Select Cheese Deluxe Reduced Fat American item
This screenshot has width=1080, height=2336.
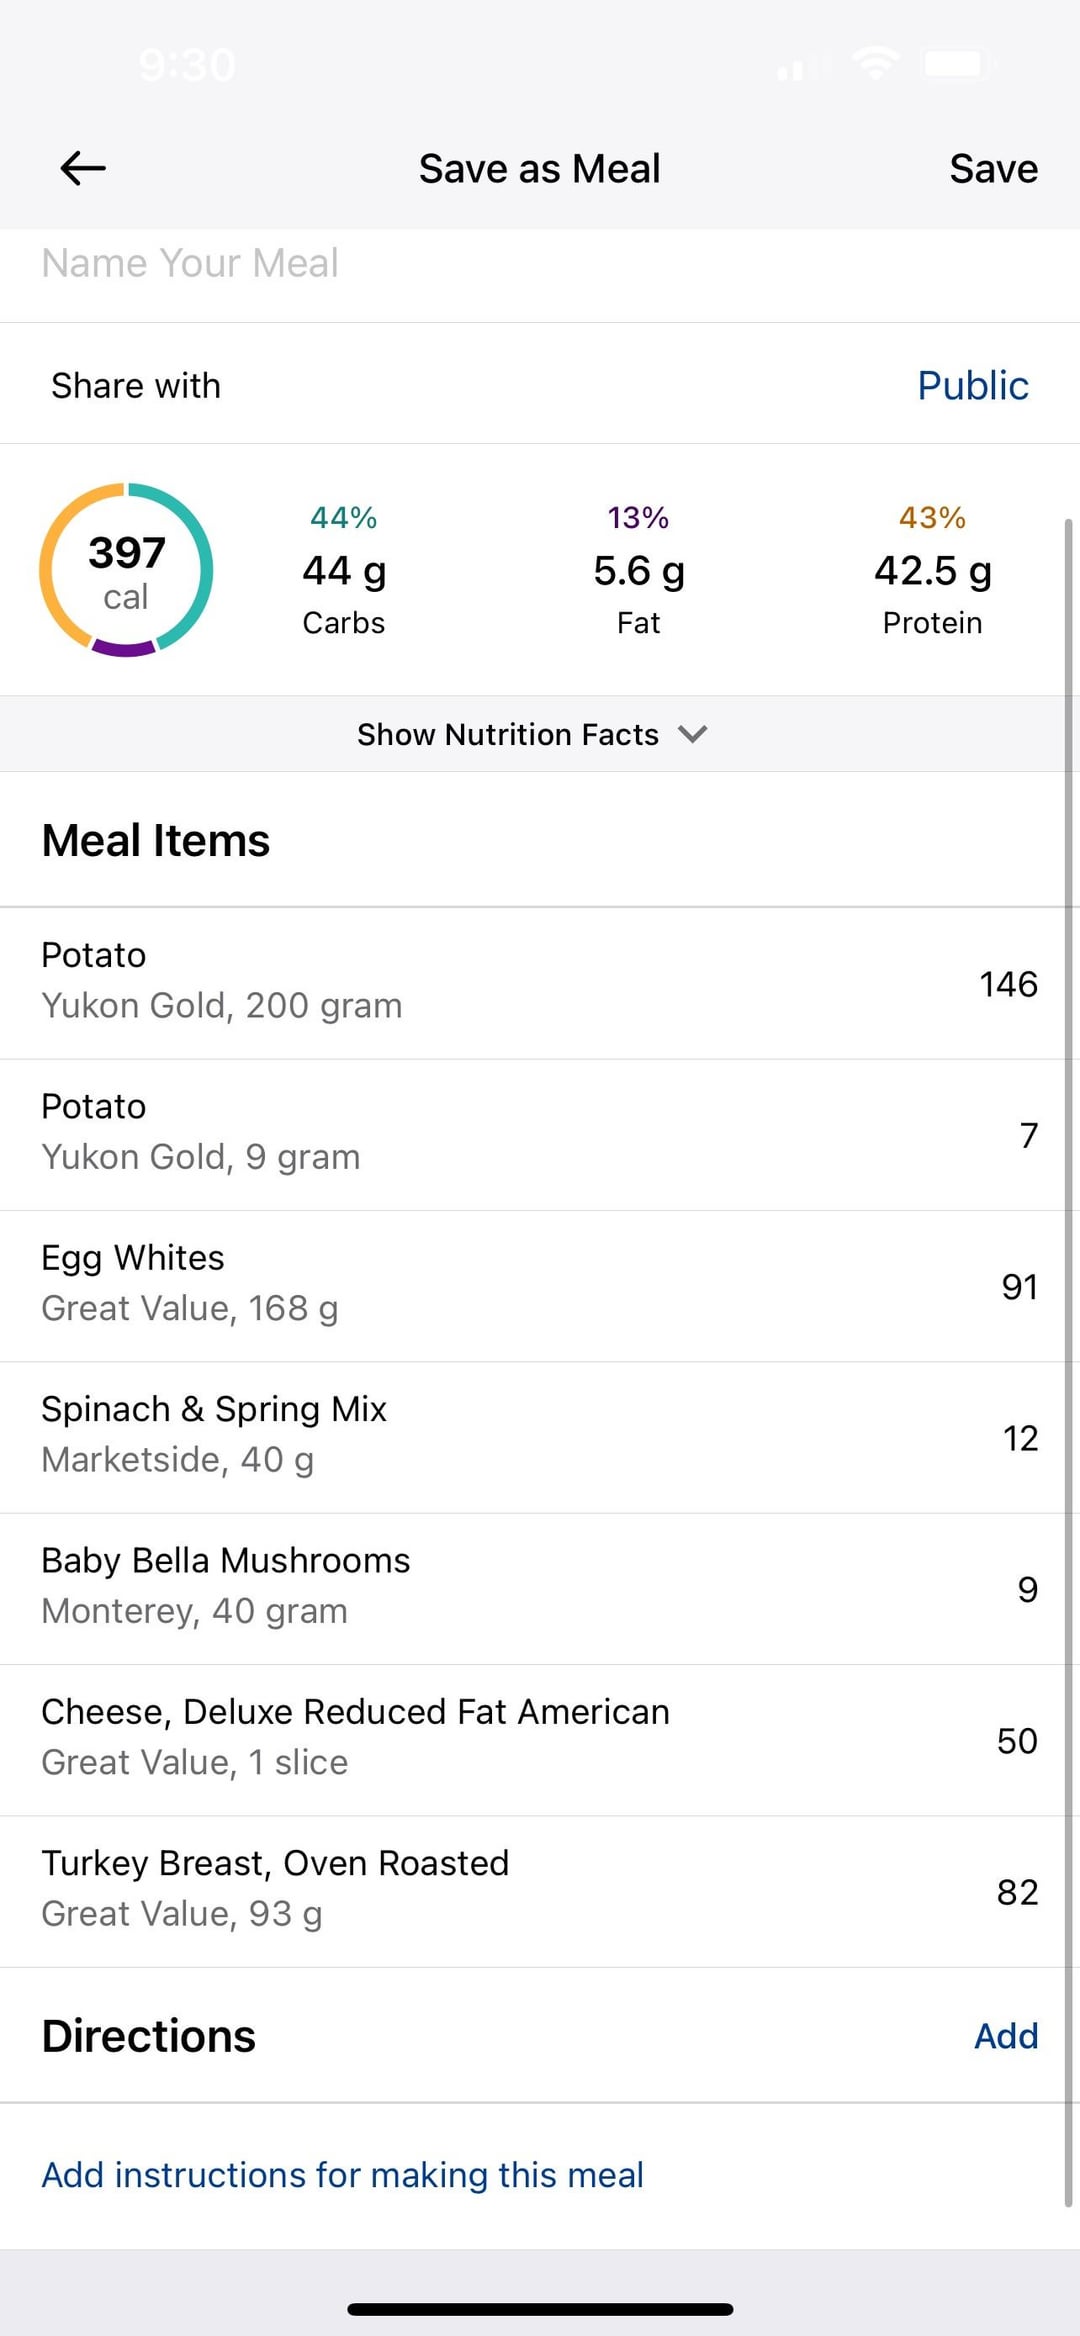point(540,1740)
